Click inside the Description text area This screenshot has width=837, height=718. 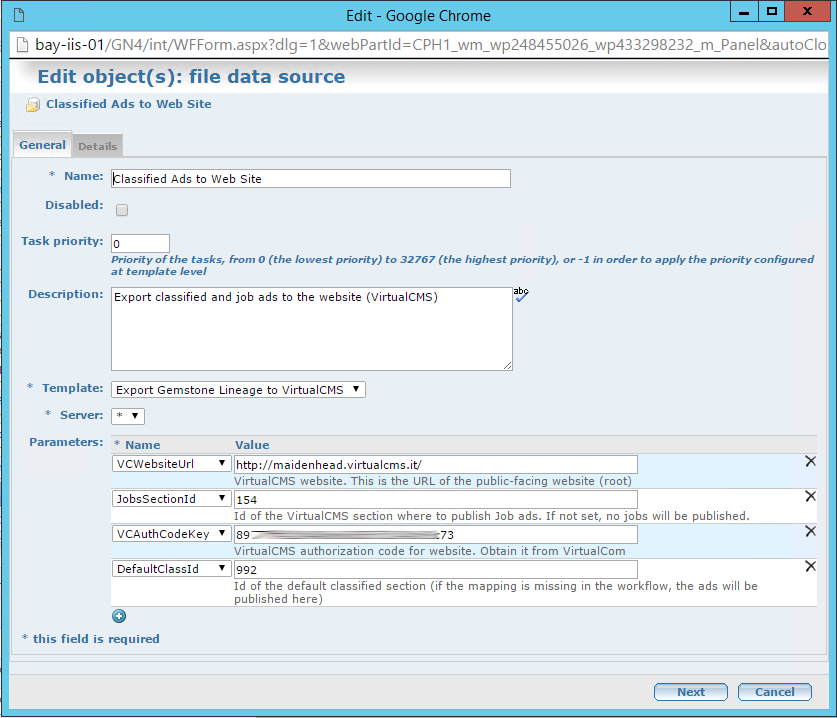[x=312, y=329]
